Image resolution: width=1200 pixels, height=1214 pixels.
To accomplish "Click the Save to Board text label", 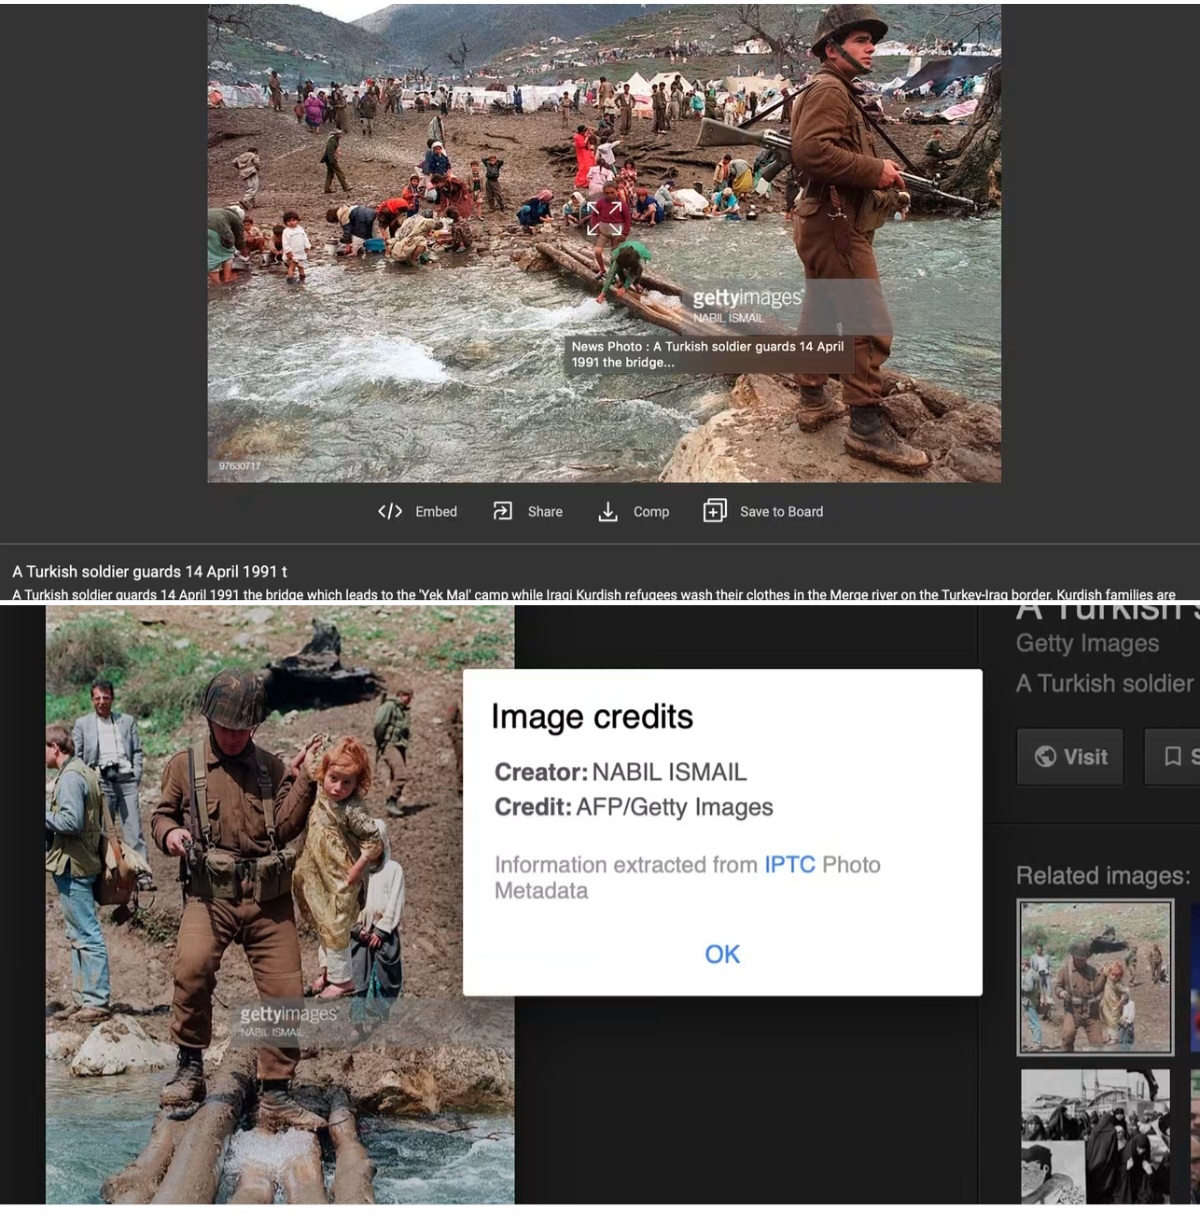I will [782, 512].
